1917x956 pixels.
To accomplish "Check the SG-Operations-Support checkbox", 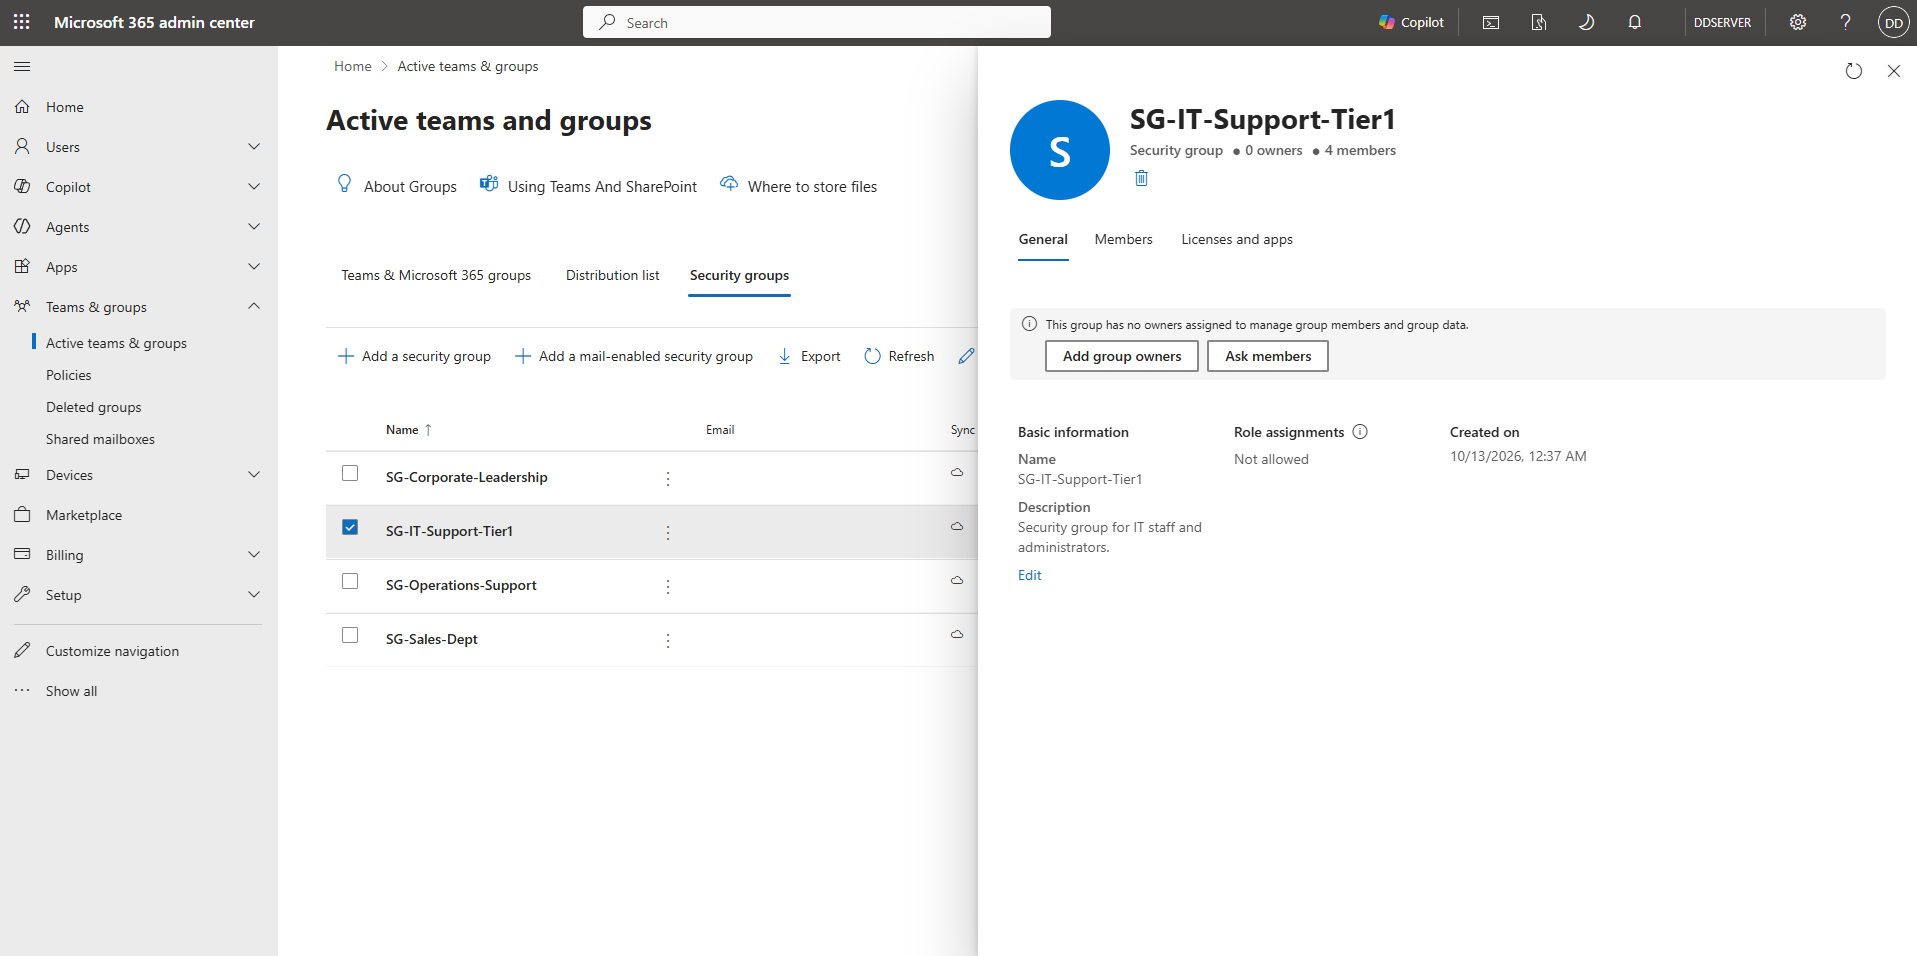I will [x=350, y=581].
